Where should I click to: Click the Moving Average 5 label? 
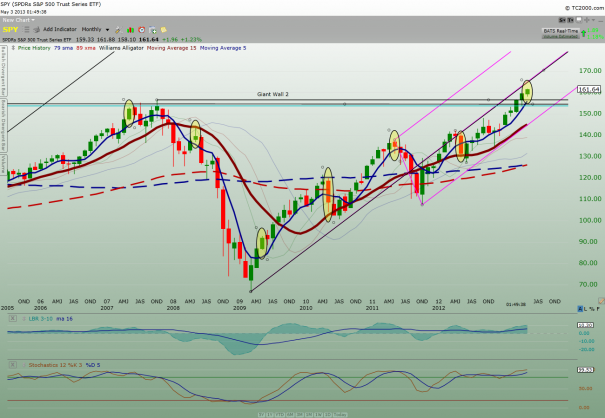pyautogui.click(x=223, y=48)
